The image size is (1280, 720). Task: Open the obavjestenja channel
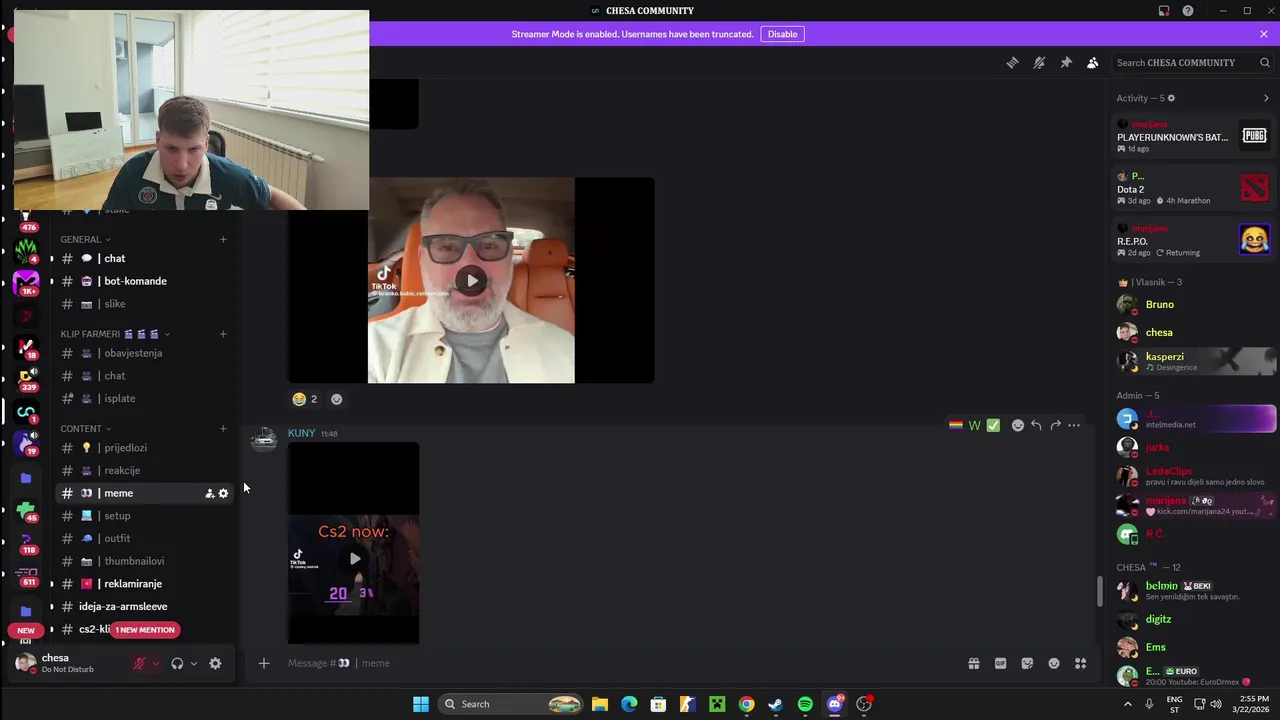tap(144, 353)
